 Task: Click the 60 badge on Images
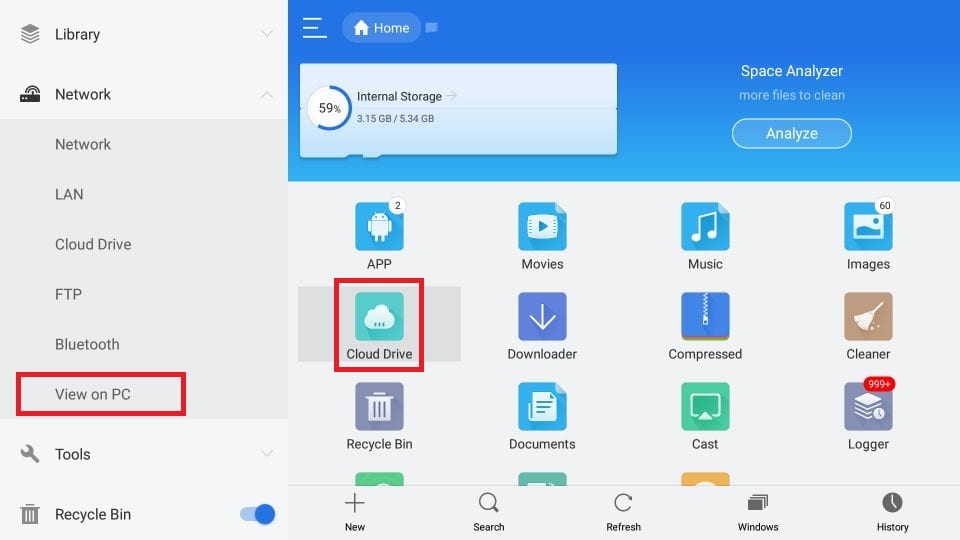click(x=885, y=206)
